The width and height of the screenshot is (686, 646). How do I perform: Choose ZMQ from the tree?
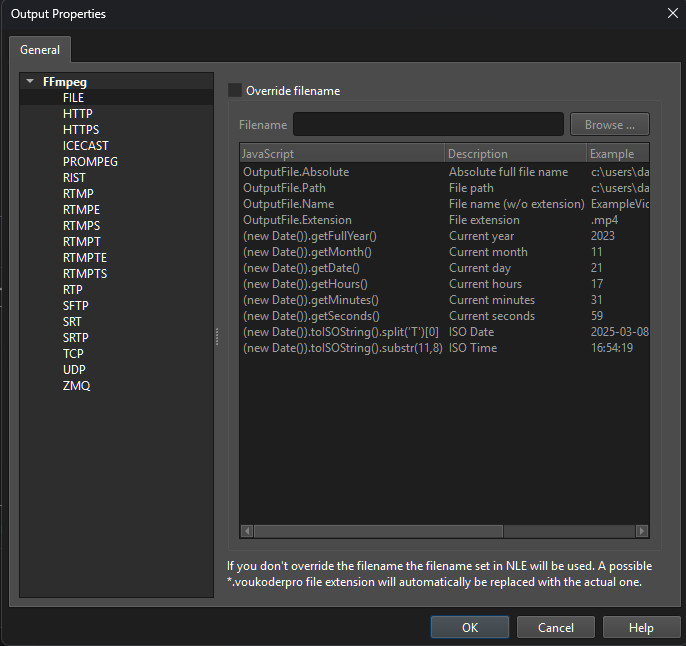pyautogui.click(x=76, y=386)
